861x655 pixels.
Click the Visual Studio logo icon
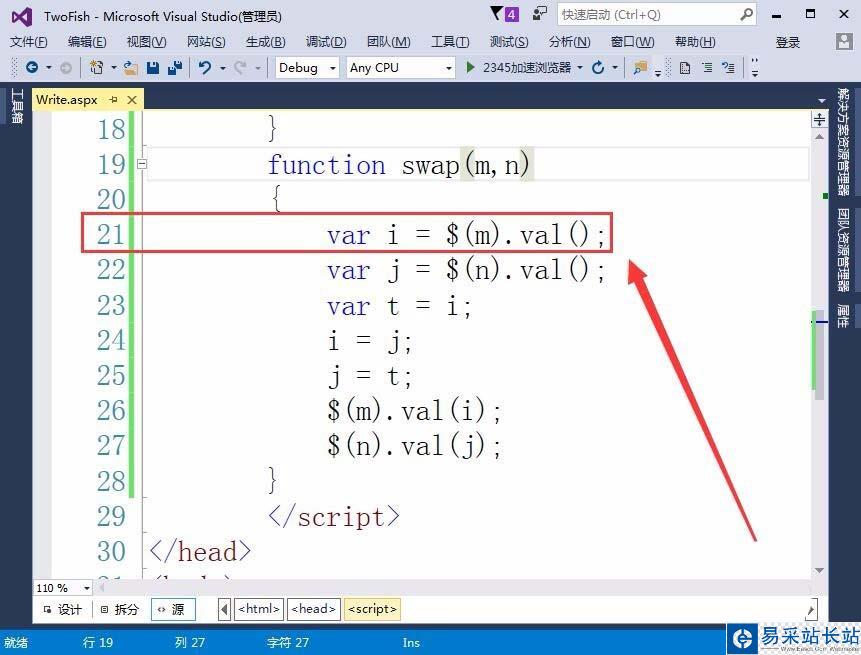(22, 16)
